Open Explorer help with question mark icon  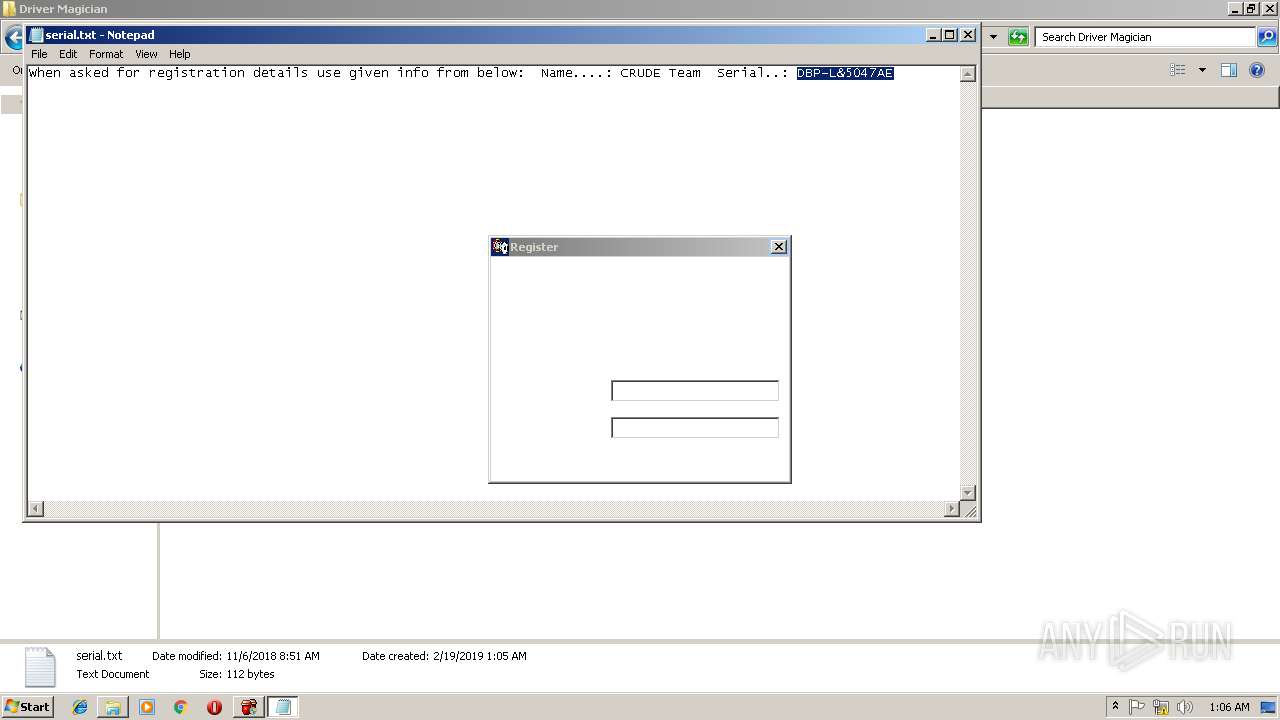click(x=1258, y=70)
